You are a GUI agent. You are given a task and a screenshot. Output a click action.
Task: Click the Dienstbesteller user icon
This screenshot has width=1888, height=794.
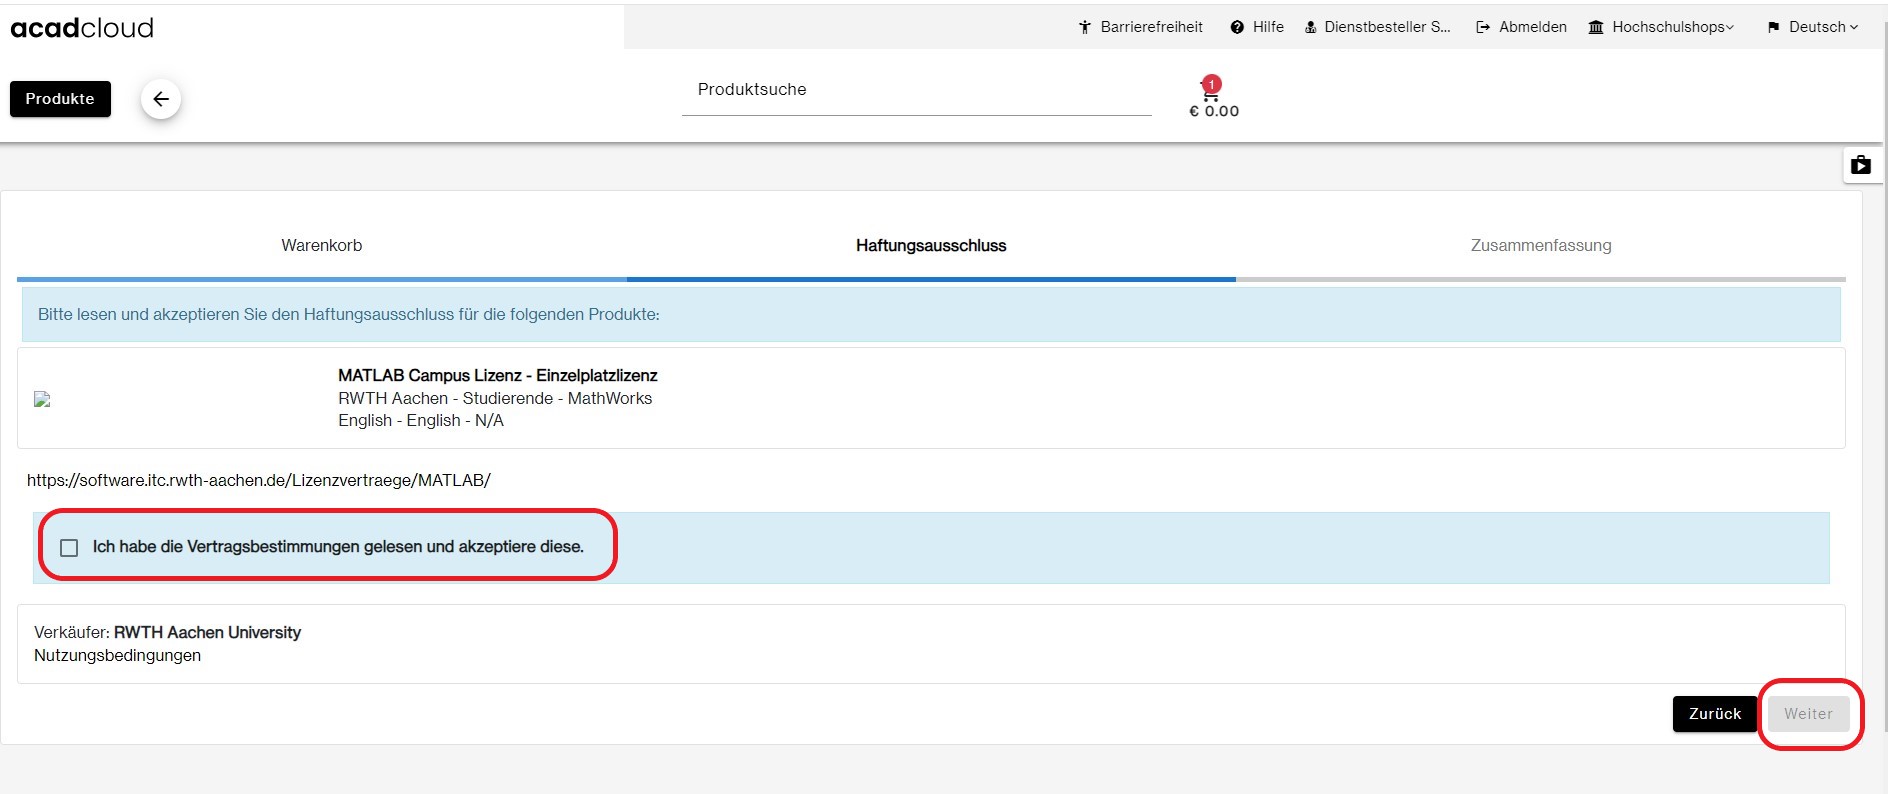click(1310, 27)
